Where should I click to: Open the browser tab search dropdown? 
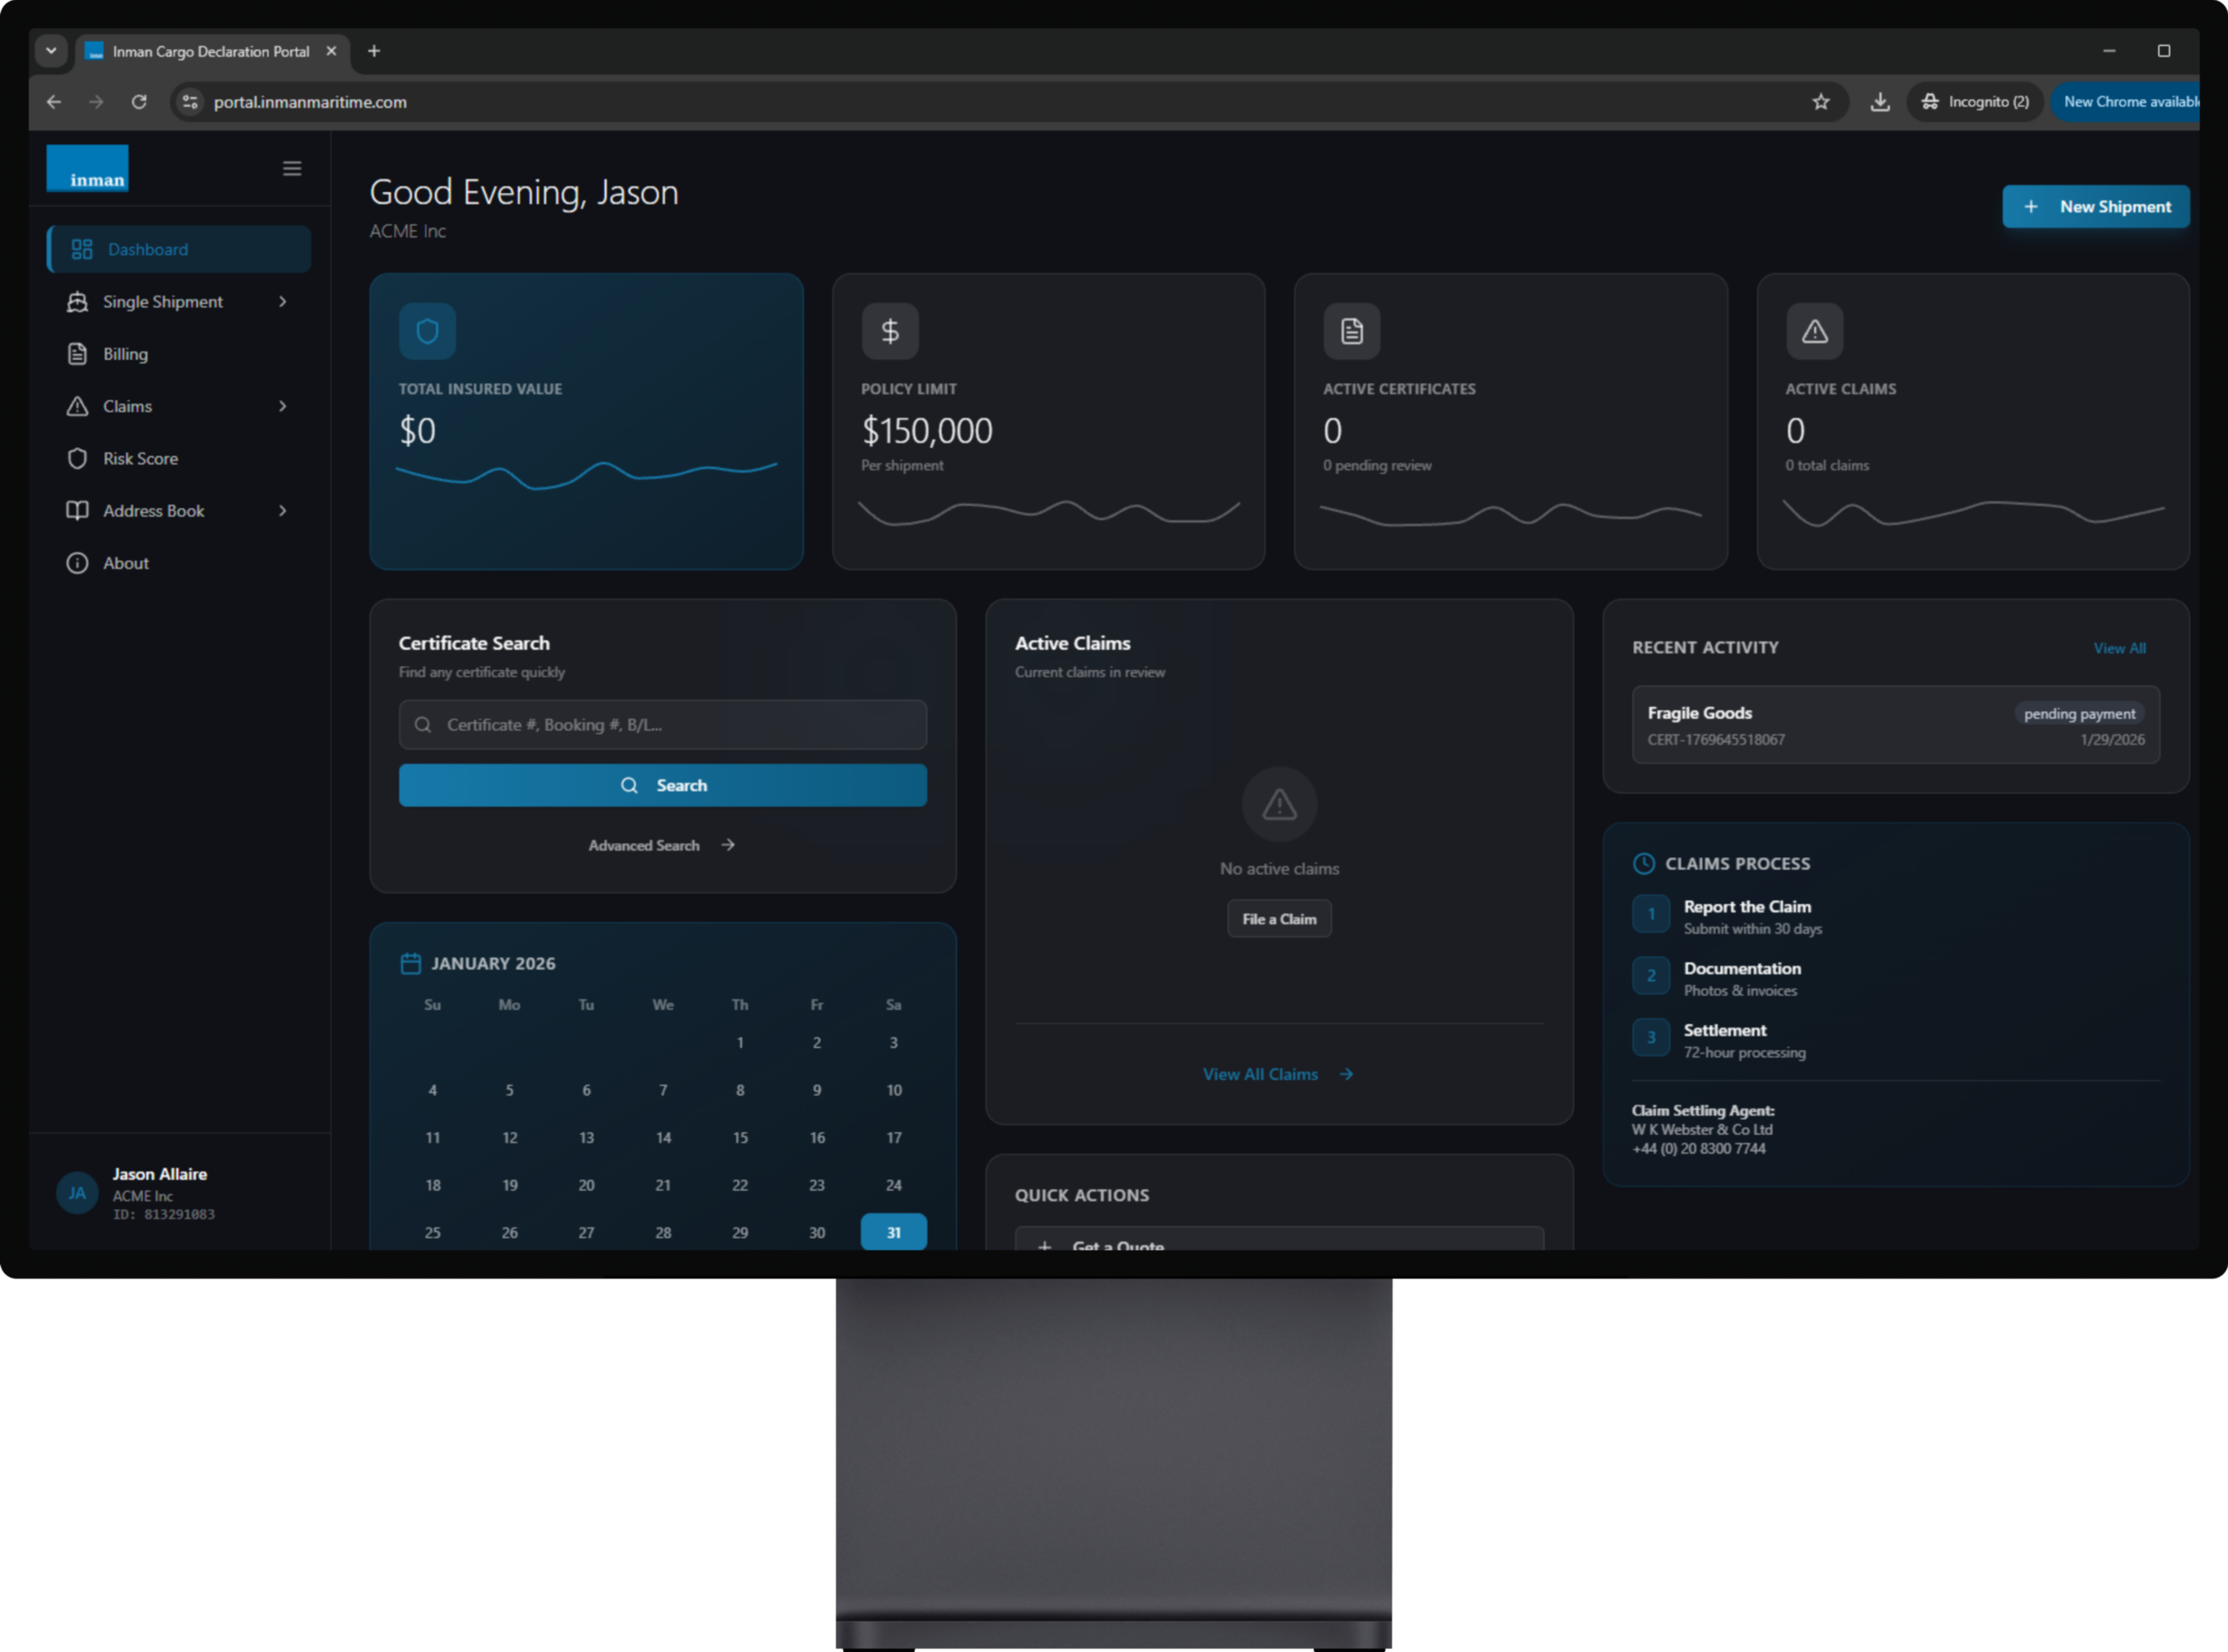pos(51,51)
